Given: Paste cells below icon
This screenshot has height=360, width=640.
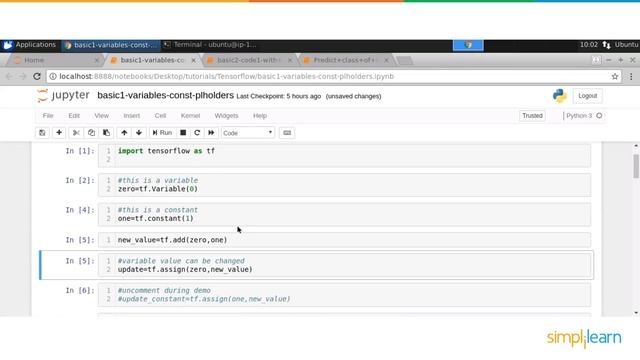Looking at the screenshot, I should [x=106, y=133].
